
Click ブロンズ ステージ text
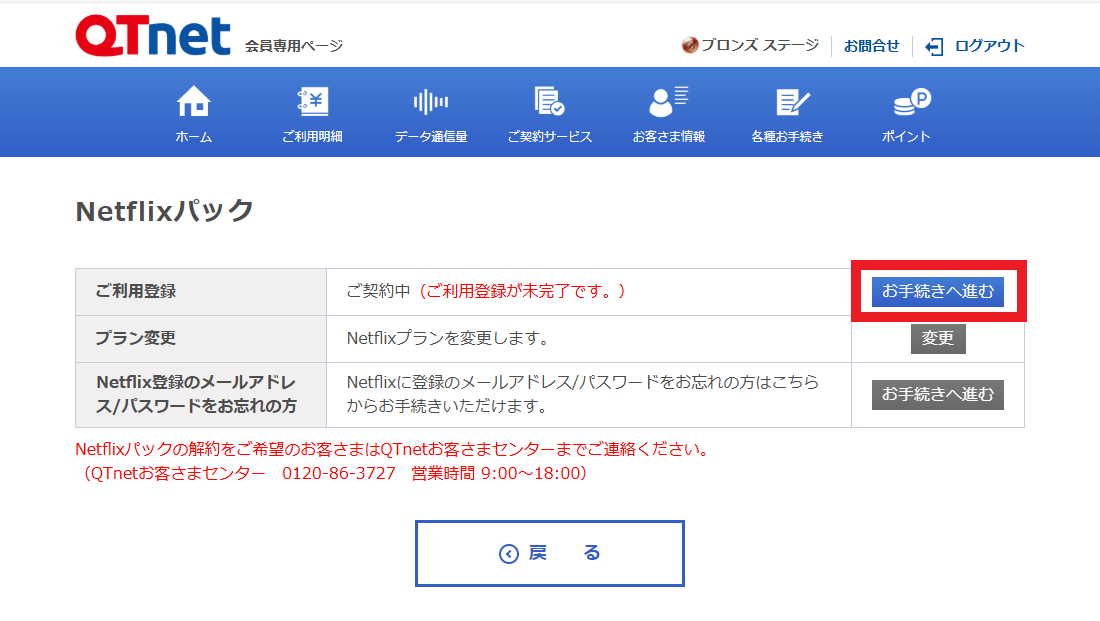[x=760, y=45]
